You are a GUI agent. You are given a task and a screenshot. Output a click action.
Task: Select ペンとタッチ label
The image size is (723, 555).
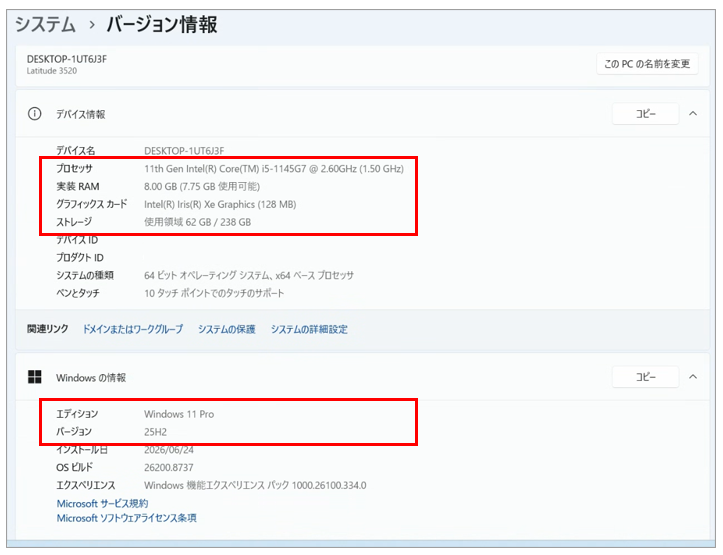(77, 293)
